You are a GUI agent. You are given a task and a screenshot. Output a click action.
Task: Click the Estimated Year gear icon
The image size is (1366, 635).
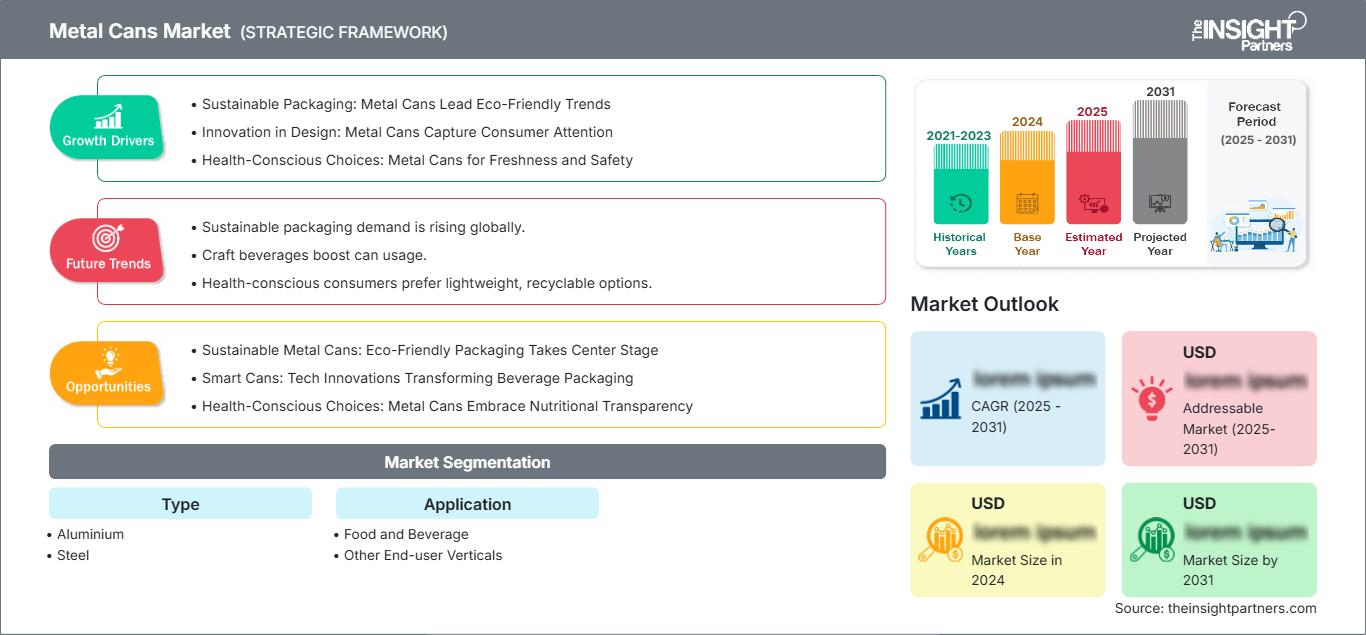click(1093, 204)
